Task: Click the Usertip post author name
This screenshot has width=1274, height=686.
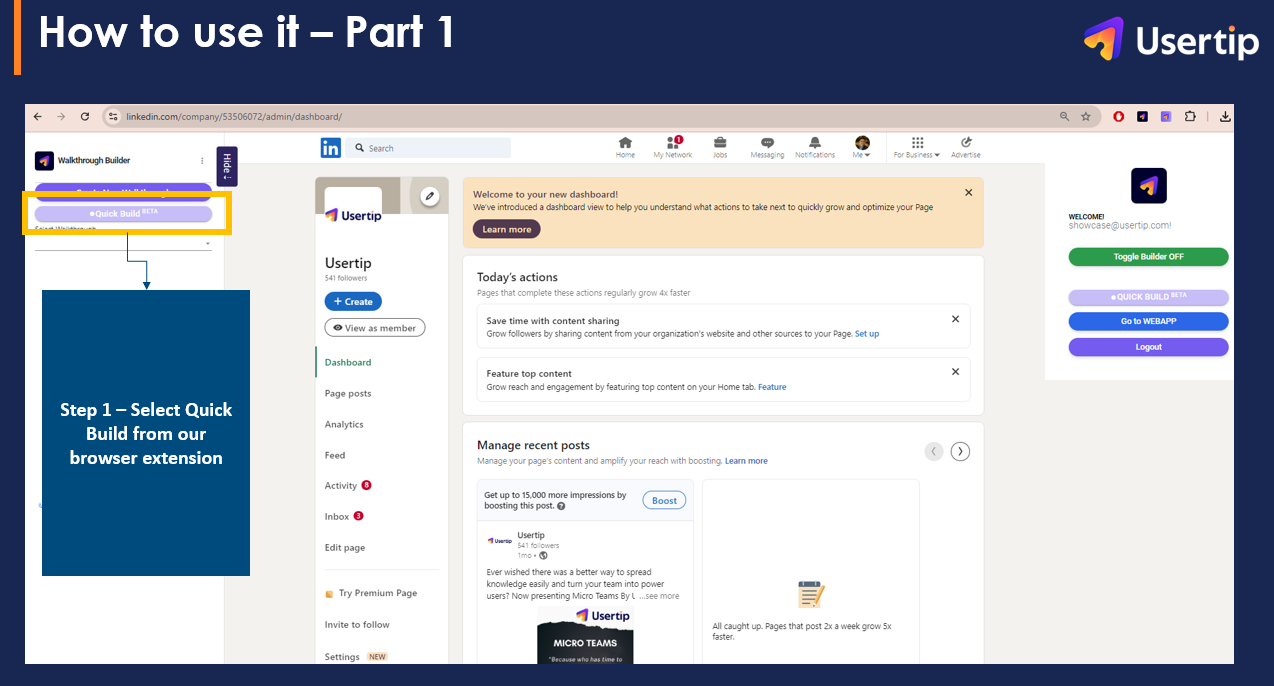Action: tap(531, 535)
